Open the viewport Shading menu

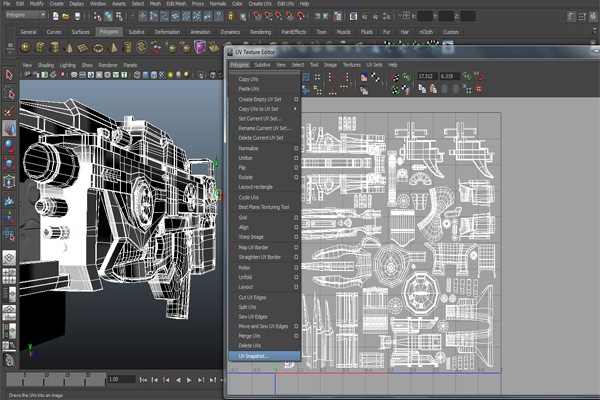(46, 65)
